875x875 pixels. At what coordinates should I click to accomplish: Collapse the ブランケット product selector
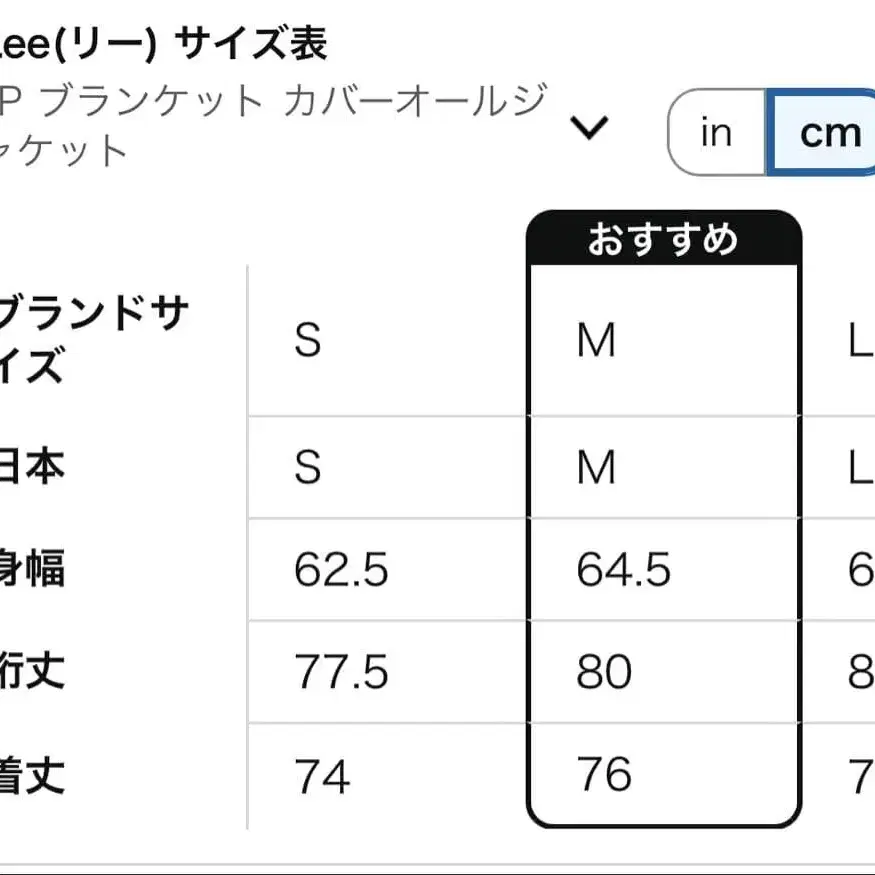(590, 128)
